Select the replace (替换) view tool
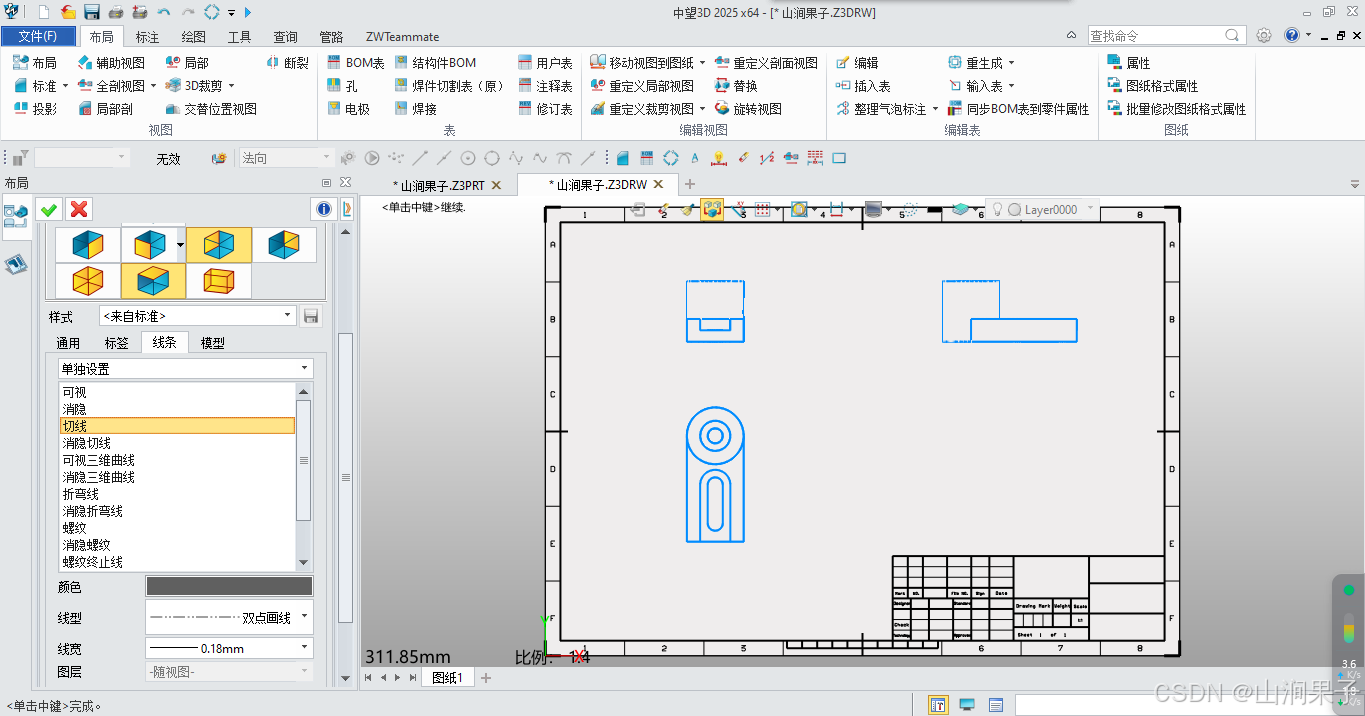This screenshot has height=716, width=1365. tap(736, 86)
